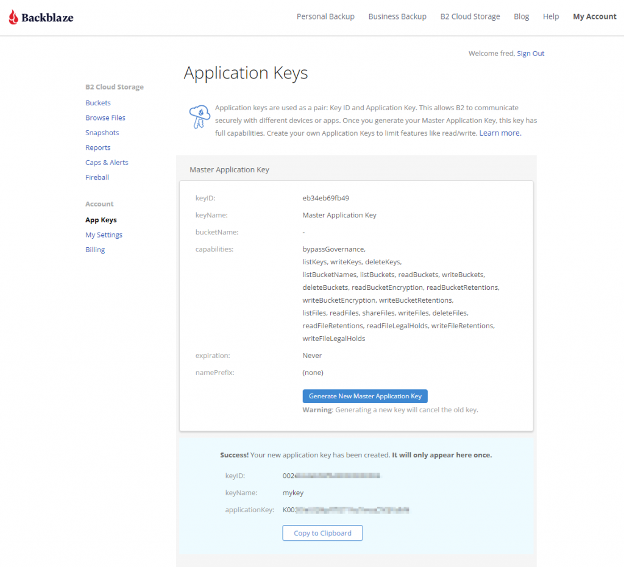
Task: Click the Success! message text
Action: [356, 455]
